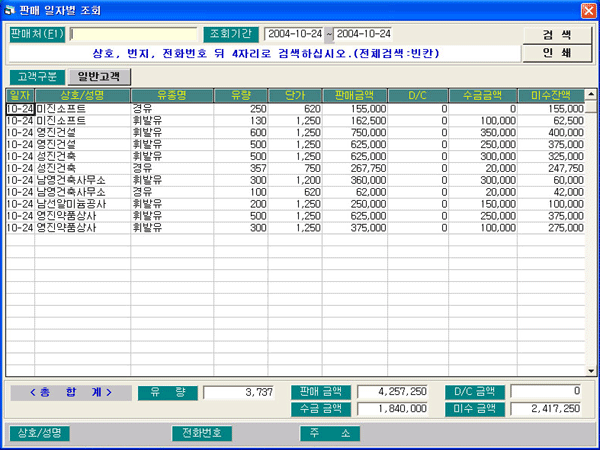Select the 영진건설 row with 750,000 sales

[x=295, y=133]
